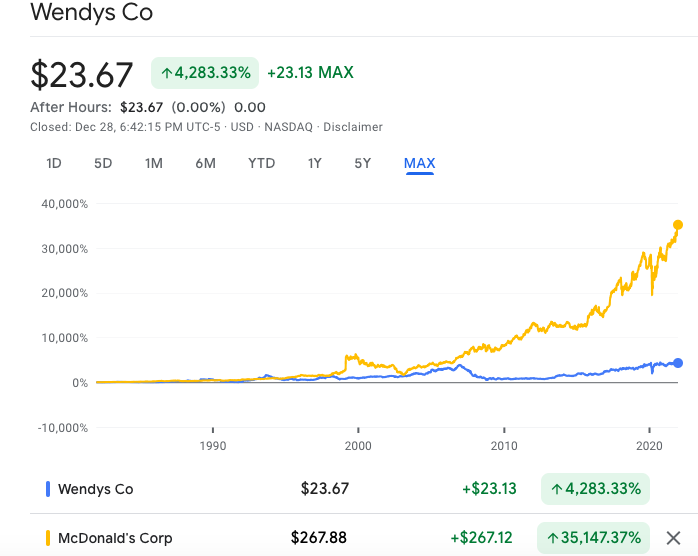Switch to the 6M range tab
This screenshot has width=698, height=556.
(205, 163)
